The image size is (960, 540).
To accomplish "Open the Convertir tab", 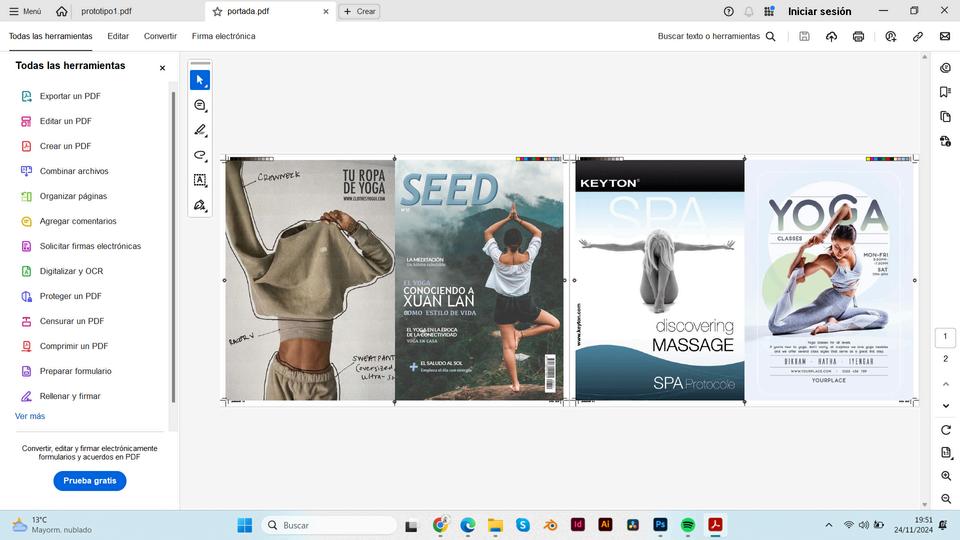I will coord(160,36).
